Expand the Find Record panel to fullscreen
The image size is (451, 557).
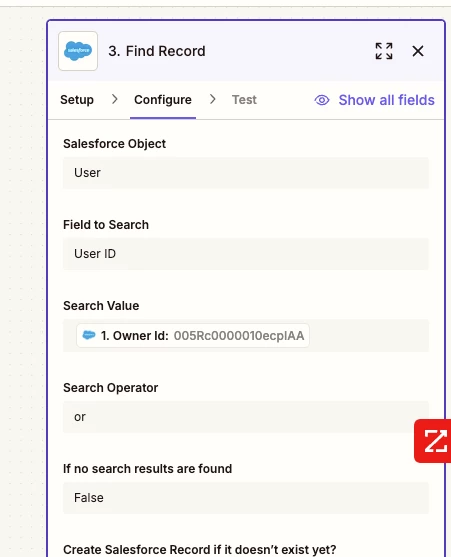point(384,51)
